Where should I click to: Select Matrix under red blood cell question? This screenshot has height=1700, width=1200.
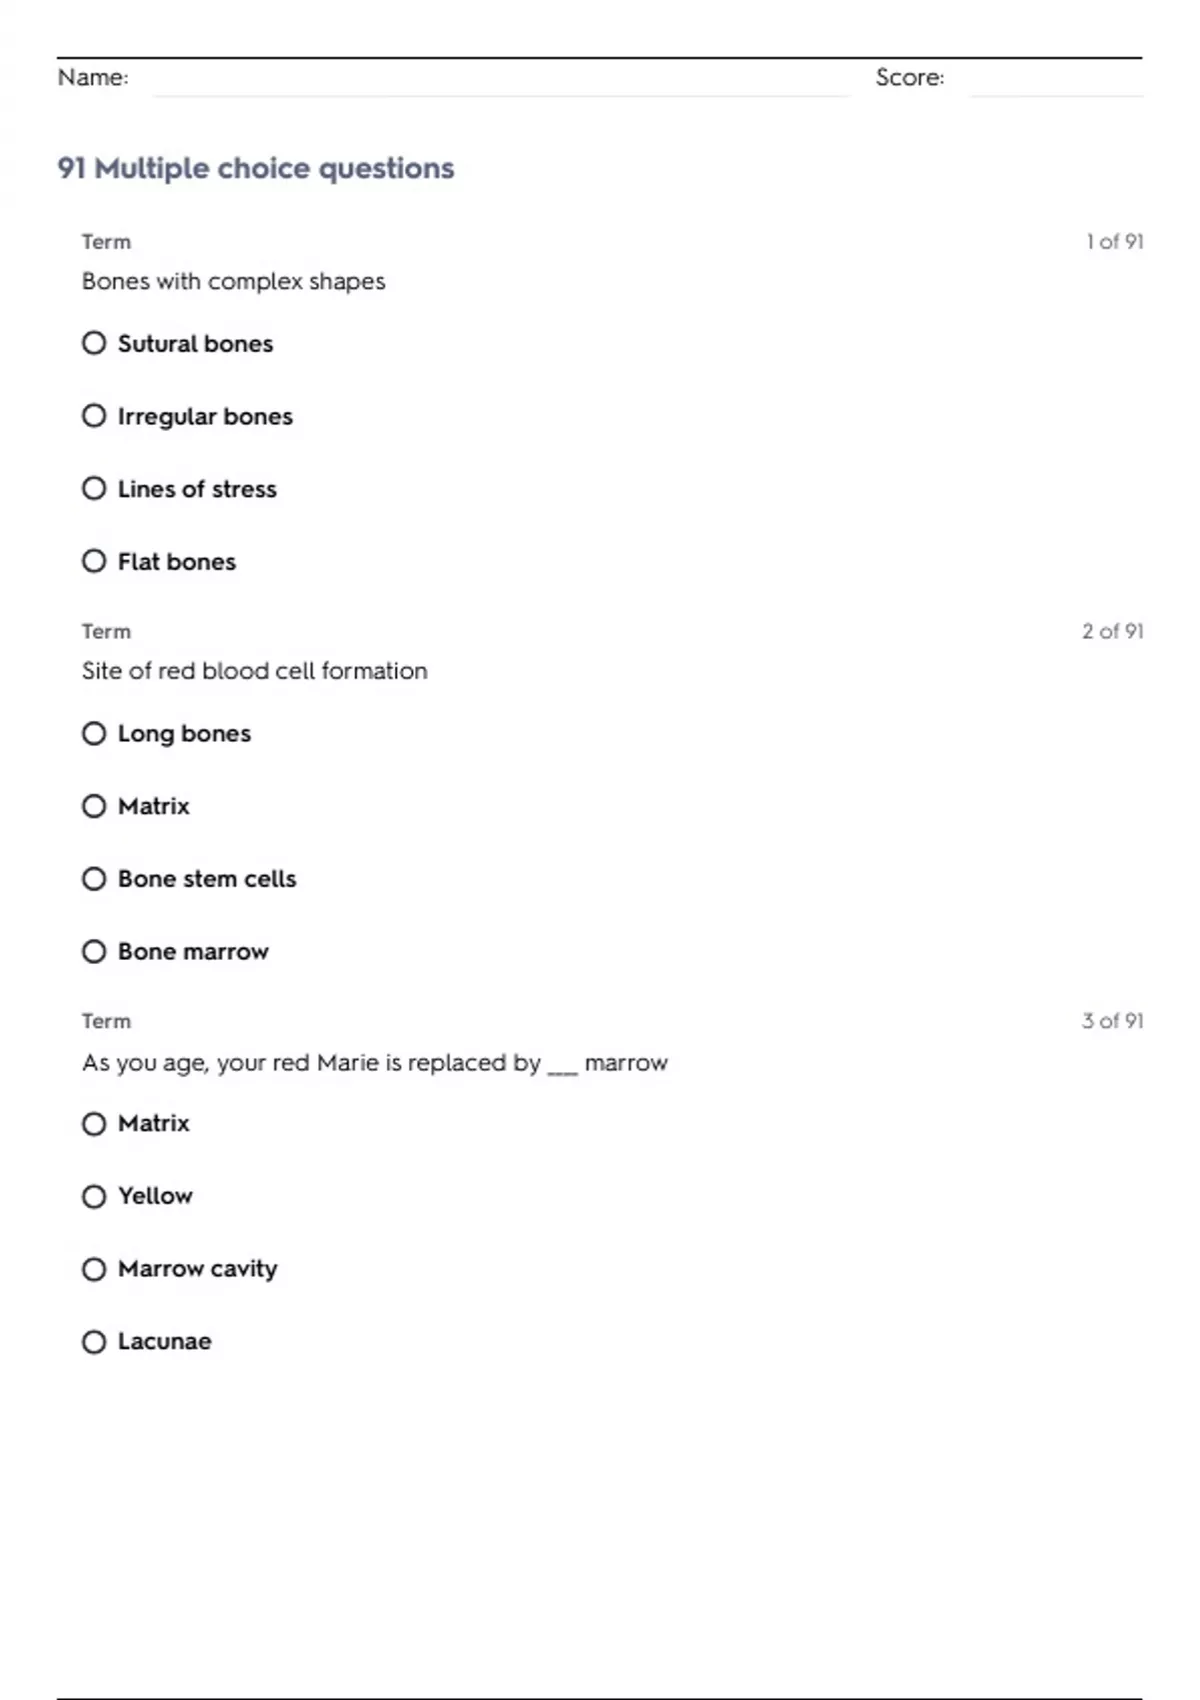tap(94, 806)
